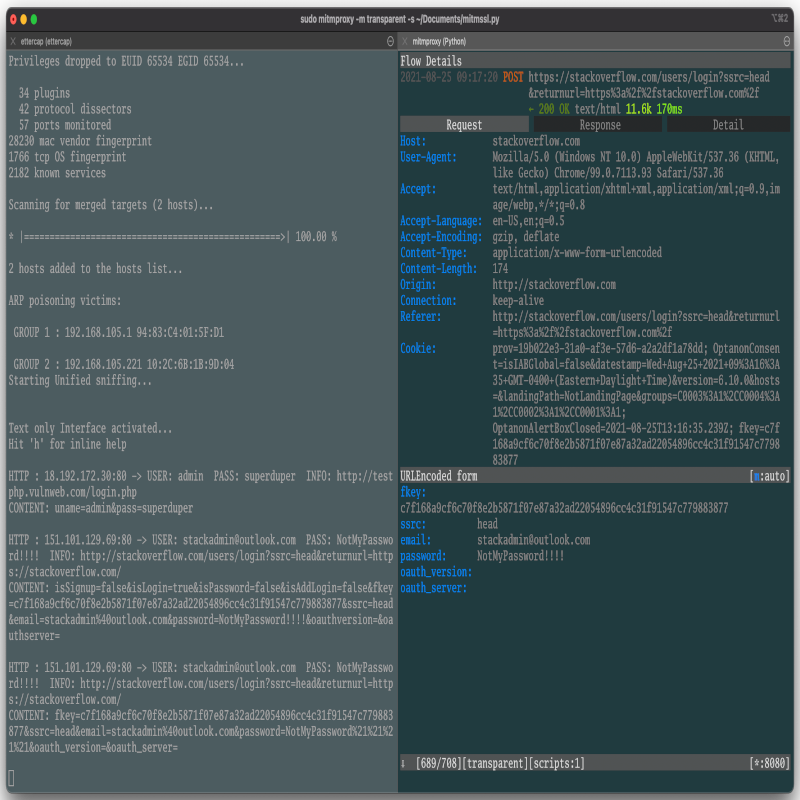
Task: Click the ettercap 100.00 % progress bar line
Action: [x=172, y=236]
